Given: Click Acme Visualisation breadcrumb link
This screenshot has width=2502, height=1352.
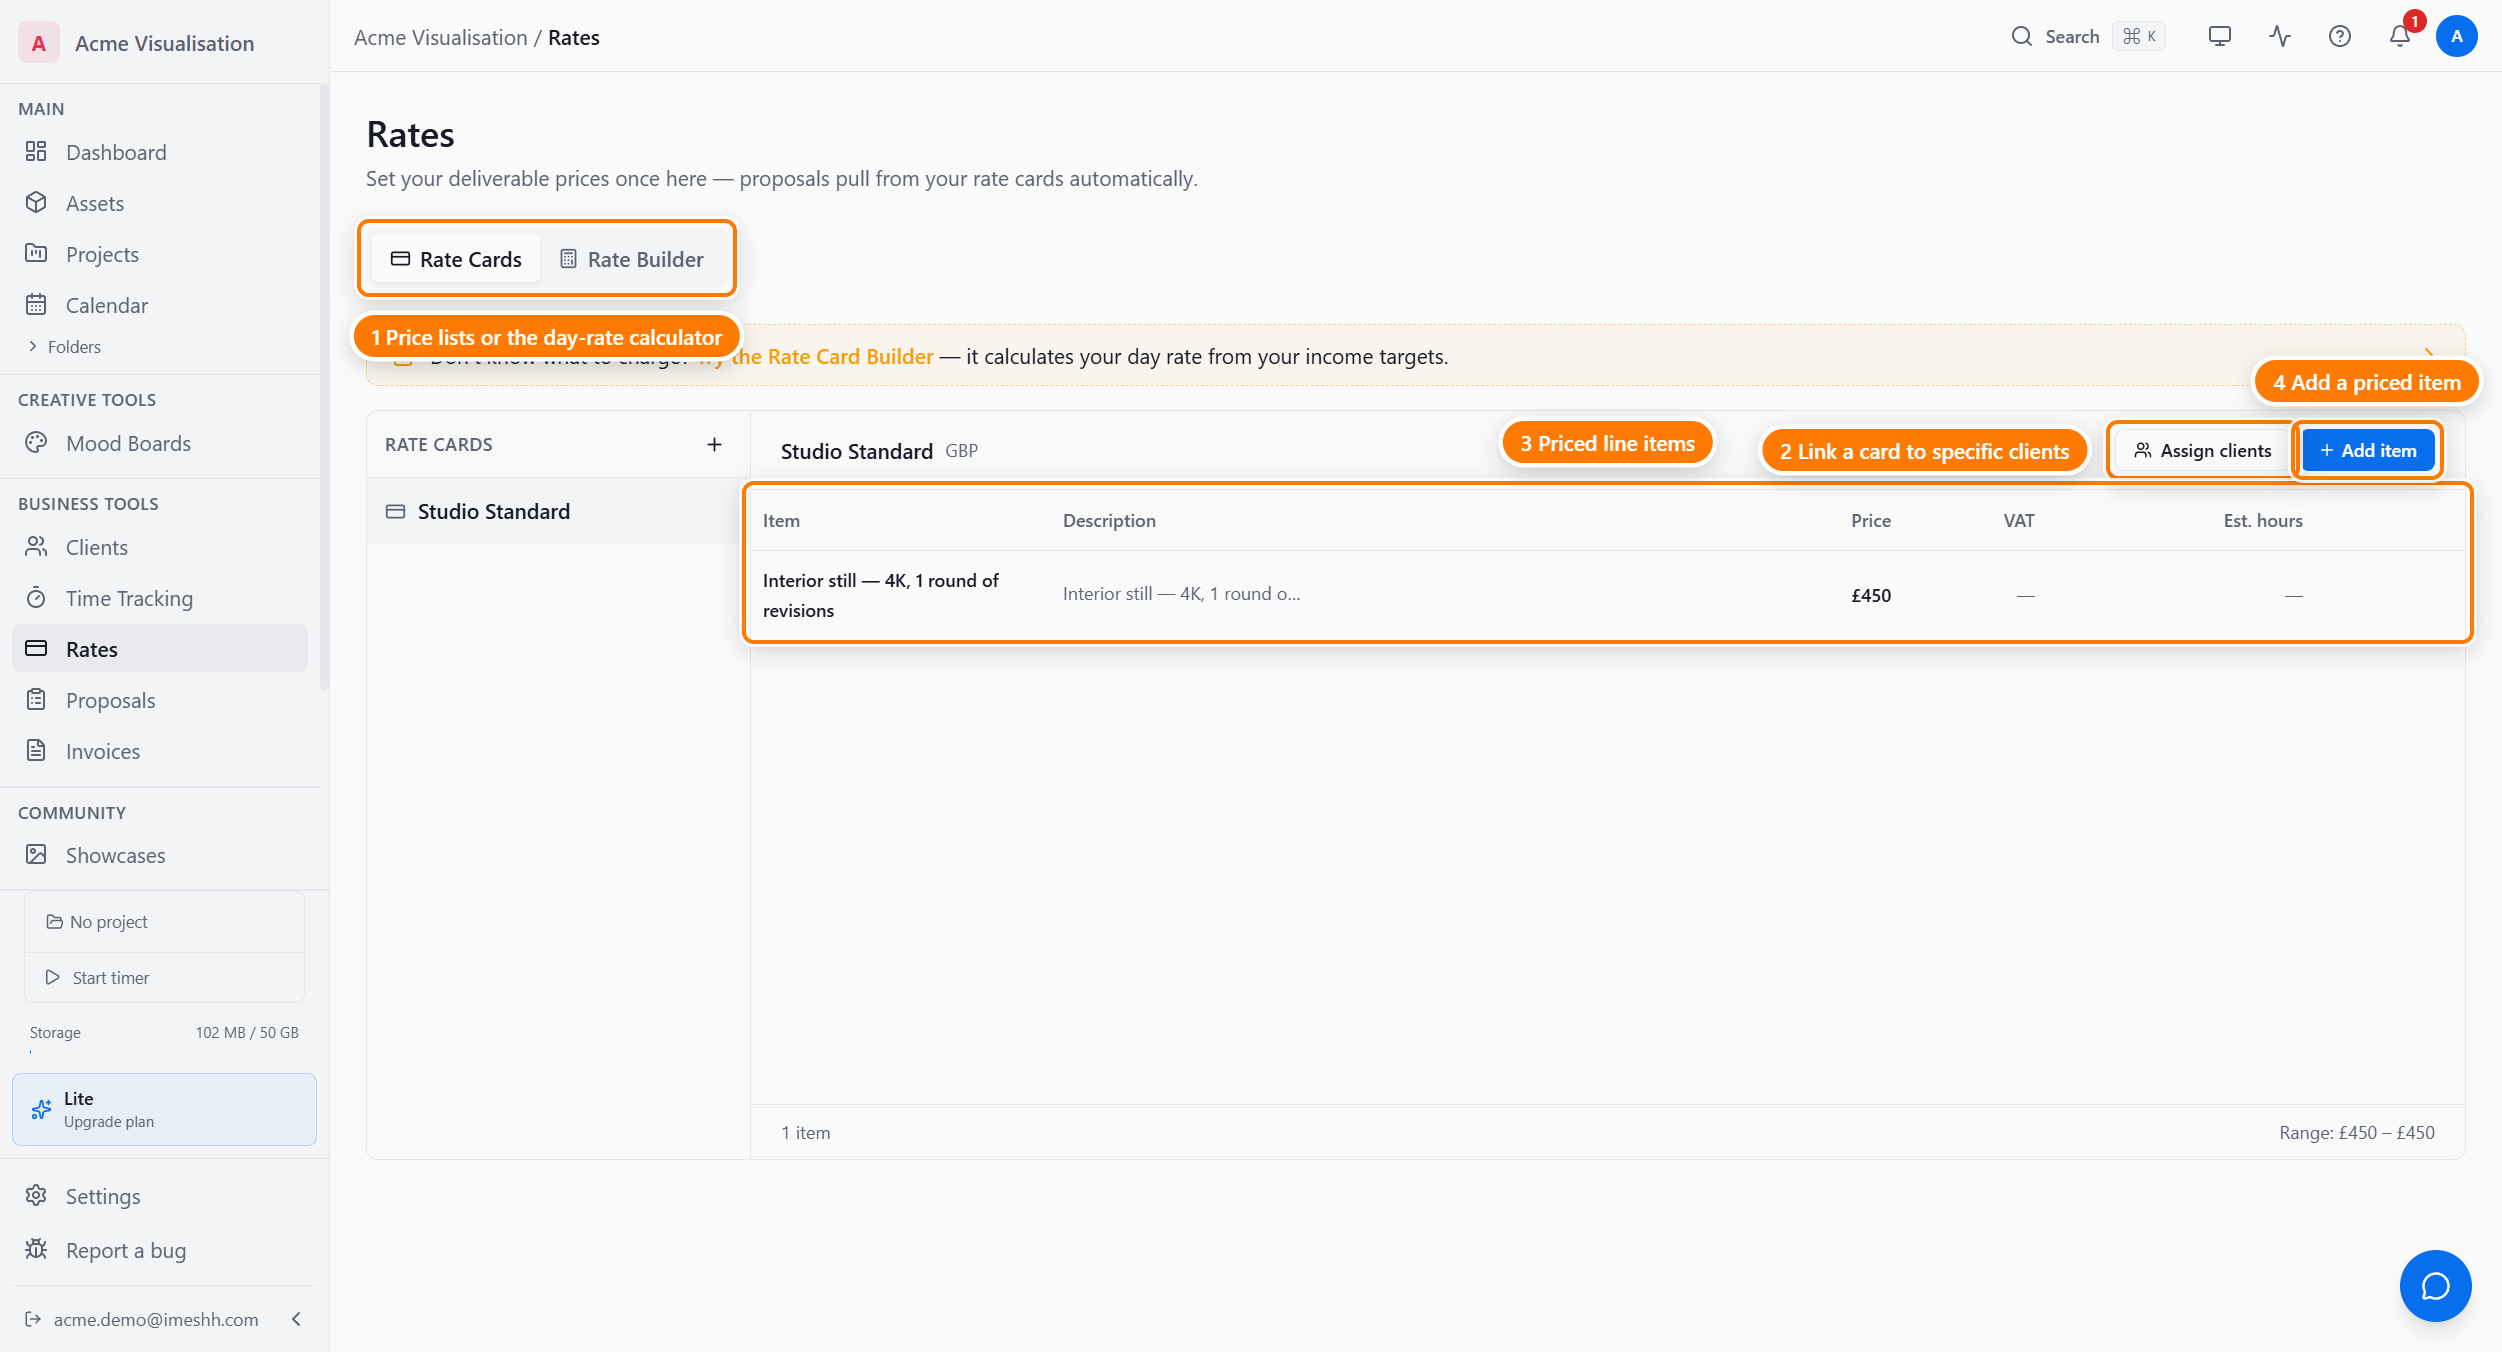Looking at the screenshot, I should tap(440, 38).
